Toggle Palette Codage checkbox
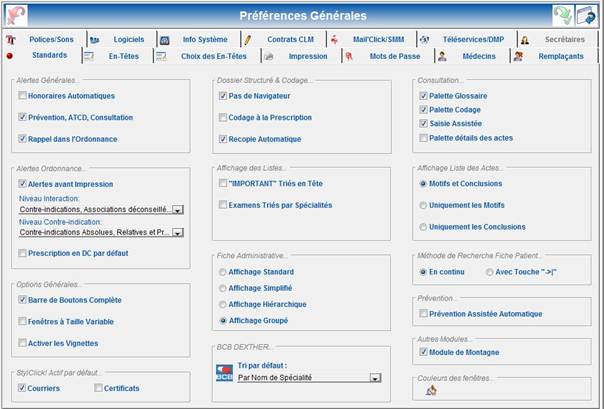Viewport: 604px width, 409px height. (423, 109)
